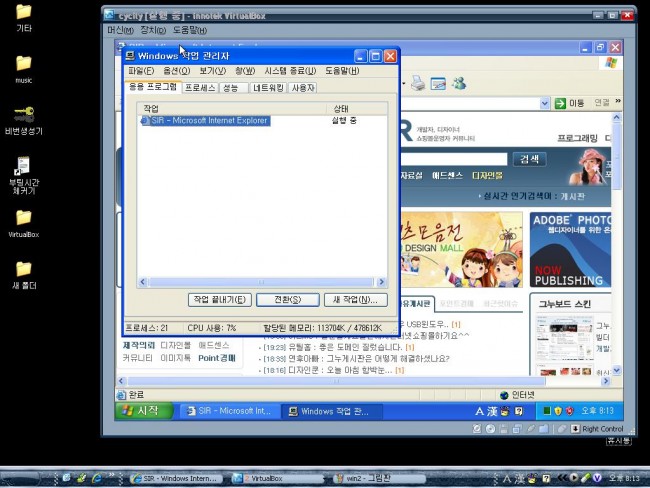This screenshot has width=650, height=488.
Task: Select the 새 폴더 folder on the desktop
Action: [24, 275]
